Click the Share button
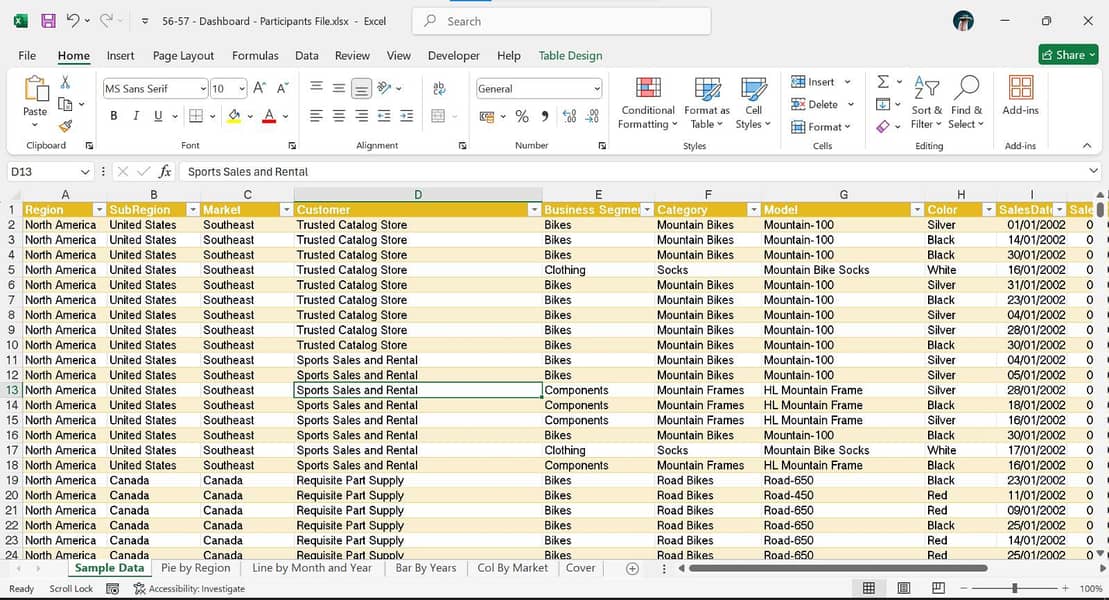 (x=1068, y=54)
